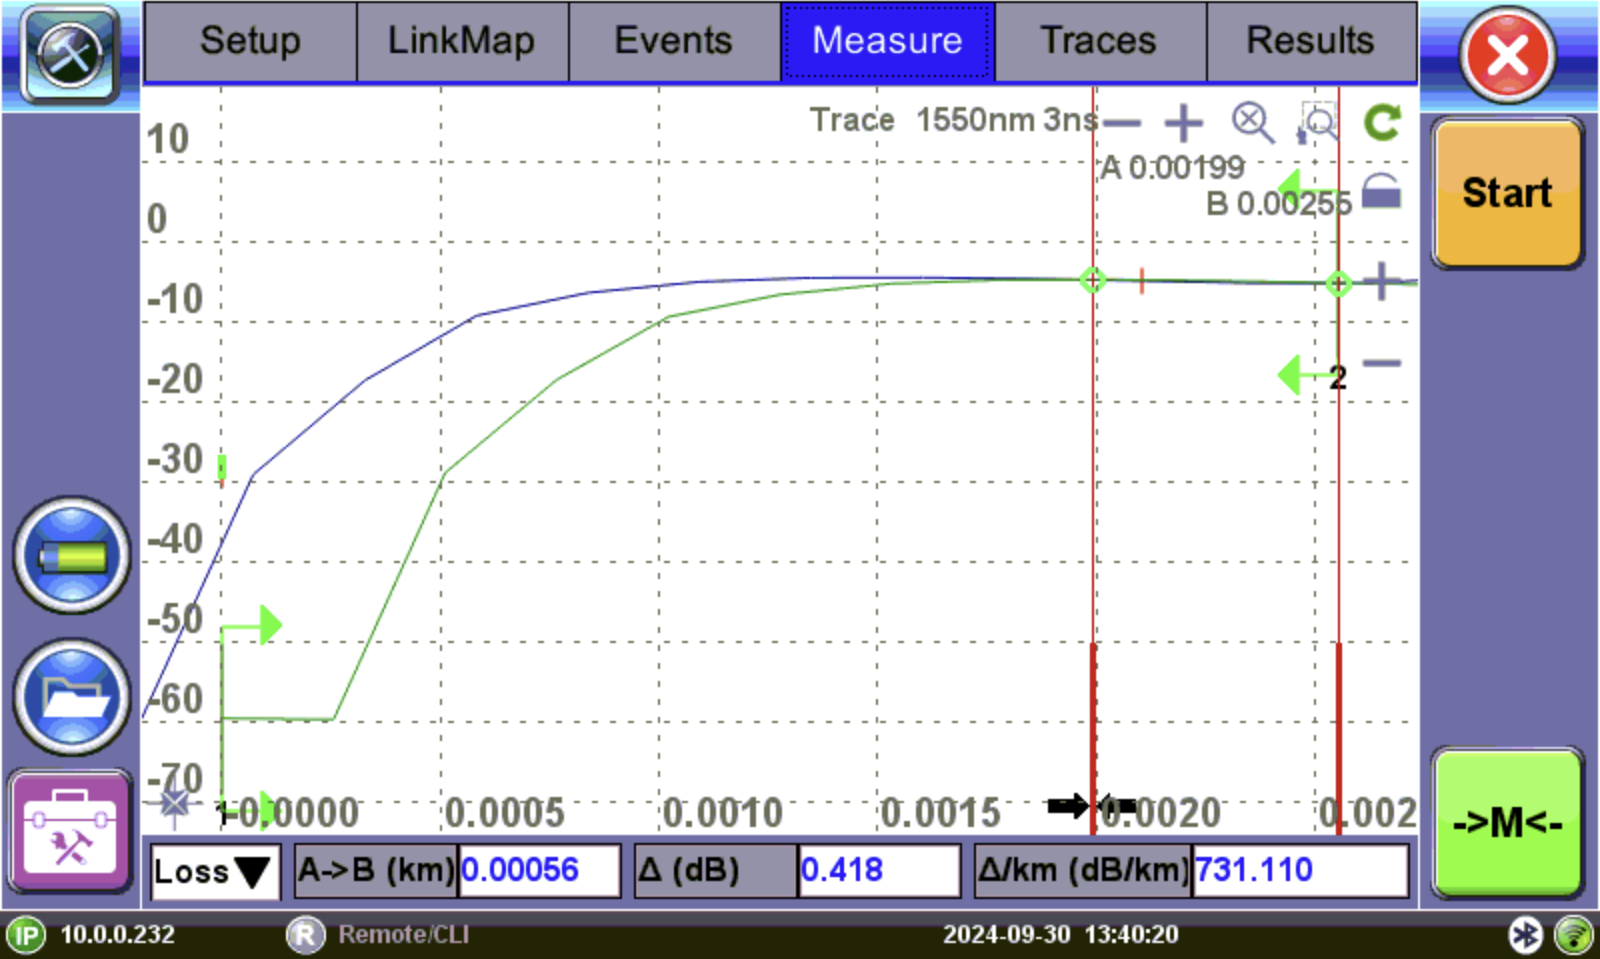Toggle the cursor lock padlock icon
1600x959 pixels.
tap(1381, 190)
